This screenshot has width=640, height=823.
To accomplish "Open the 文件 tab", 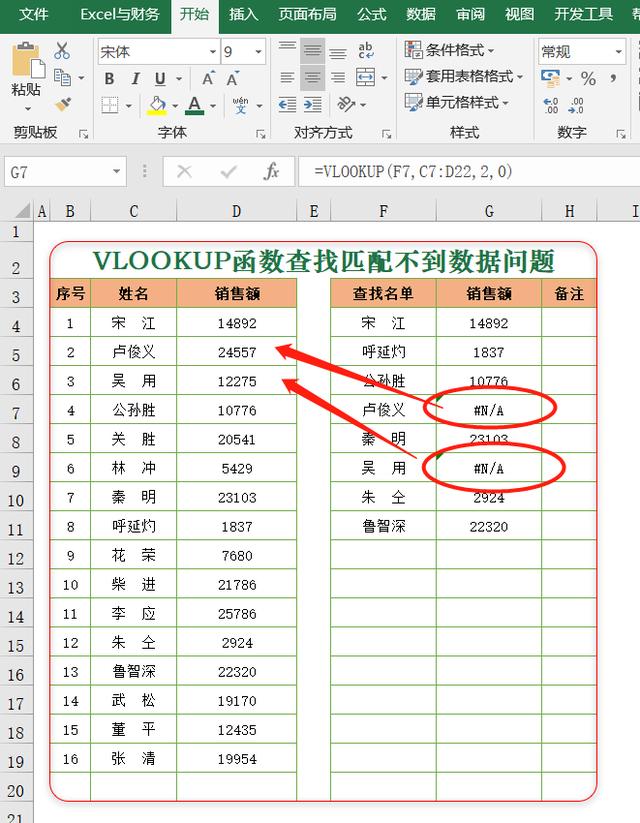I will (x=34, y=14).
